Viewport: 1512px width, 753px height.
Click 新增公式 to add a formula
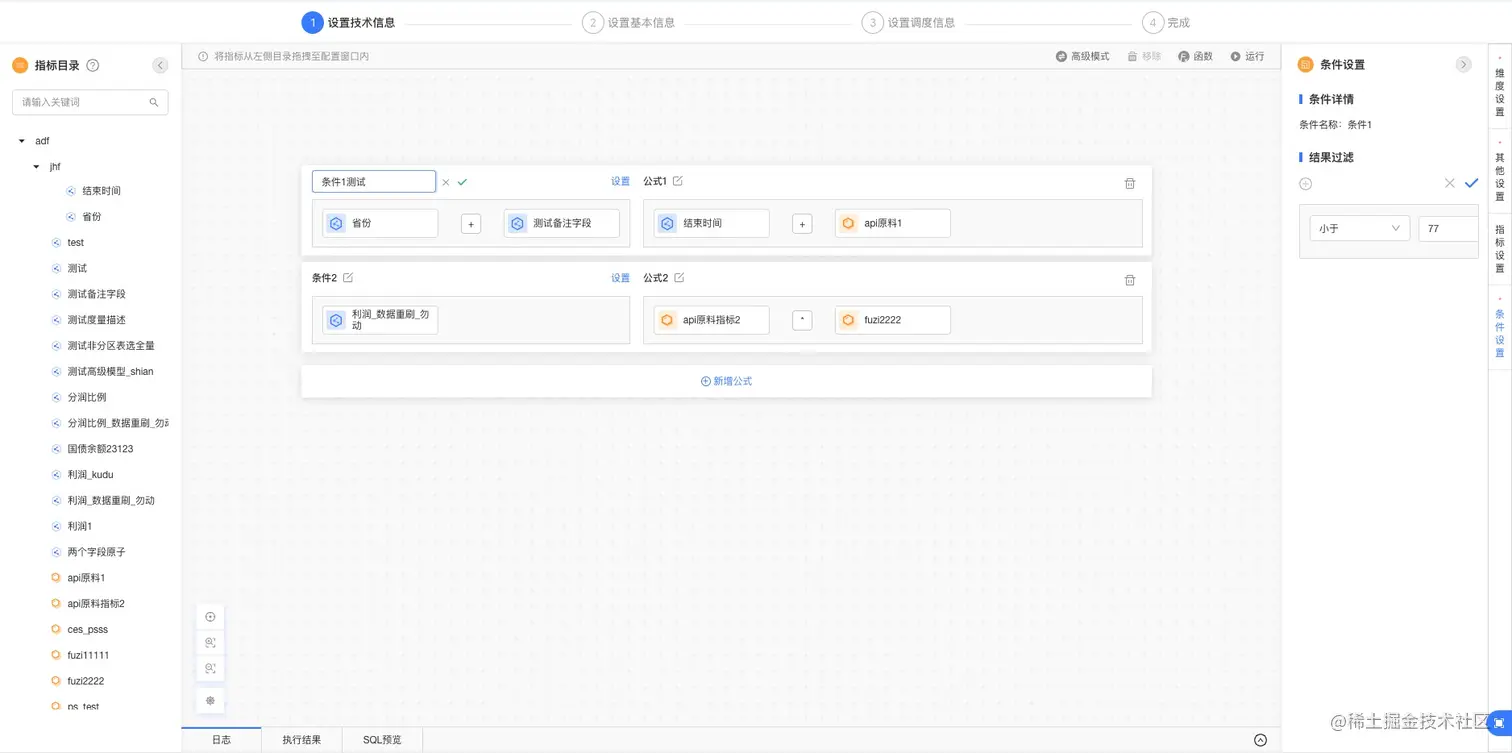pyautogui.click(x=726, y=381)
